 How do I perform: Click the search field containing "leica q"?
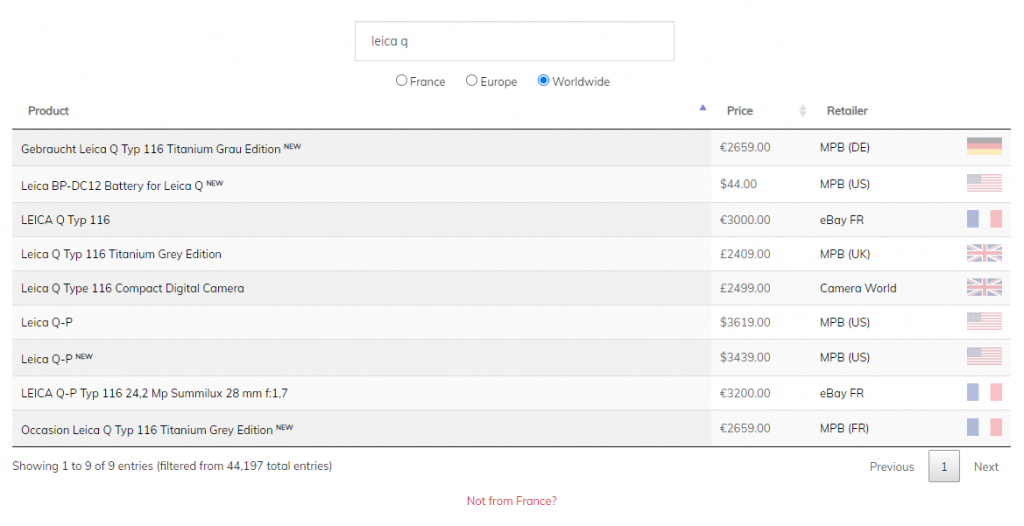514,42
